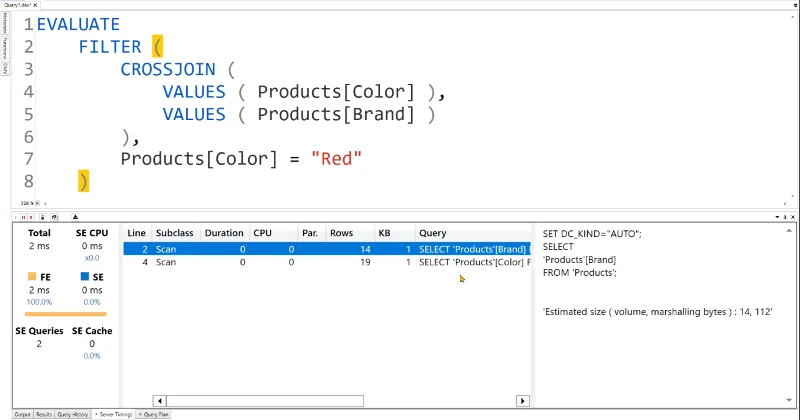
Task: Switch to the Results tab
Action: 44,414
